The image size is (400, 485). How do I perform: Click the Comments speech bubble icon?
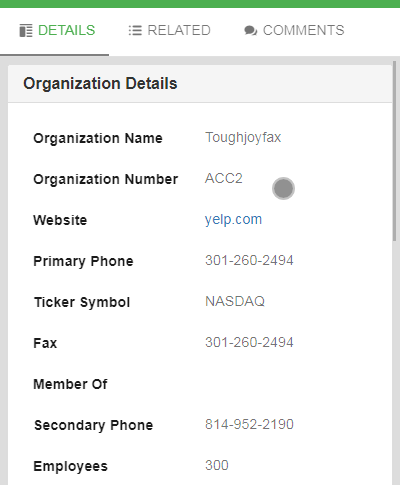[x=250, y=31]
